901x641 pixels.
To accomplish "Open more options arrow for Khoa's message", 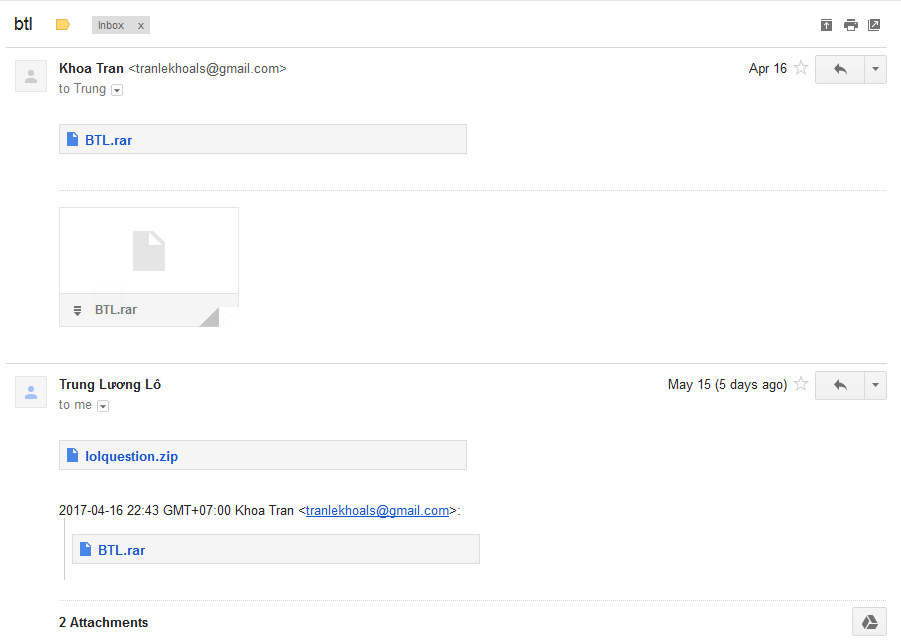I will tap(875, 69).
